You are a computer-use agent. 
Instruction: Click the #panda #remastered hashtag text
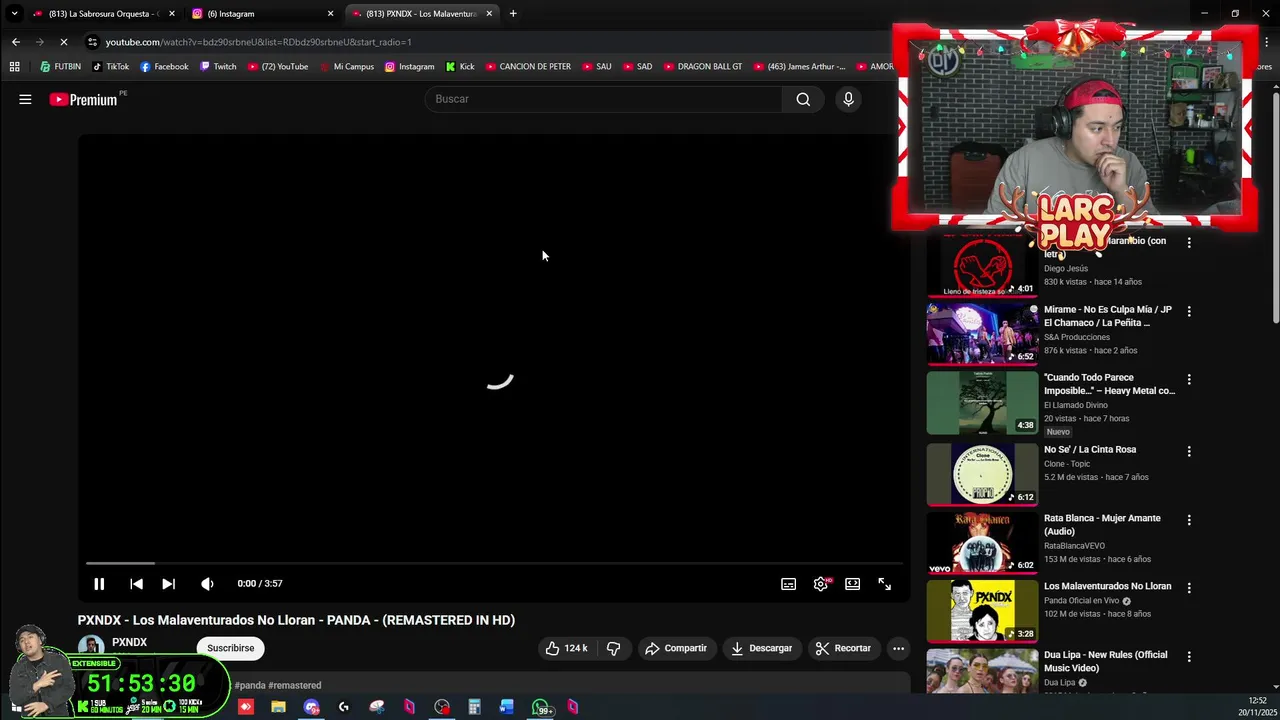click(278, 685)
